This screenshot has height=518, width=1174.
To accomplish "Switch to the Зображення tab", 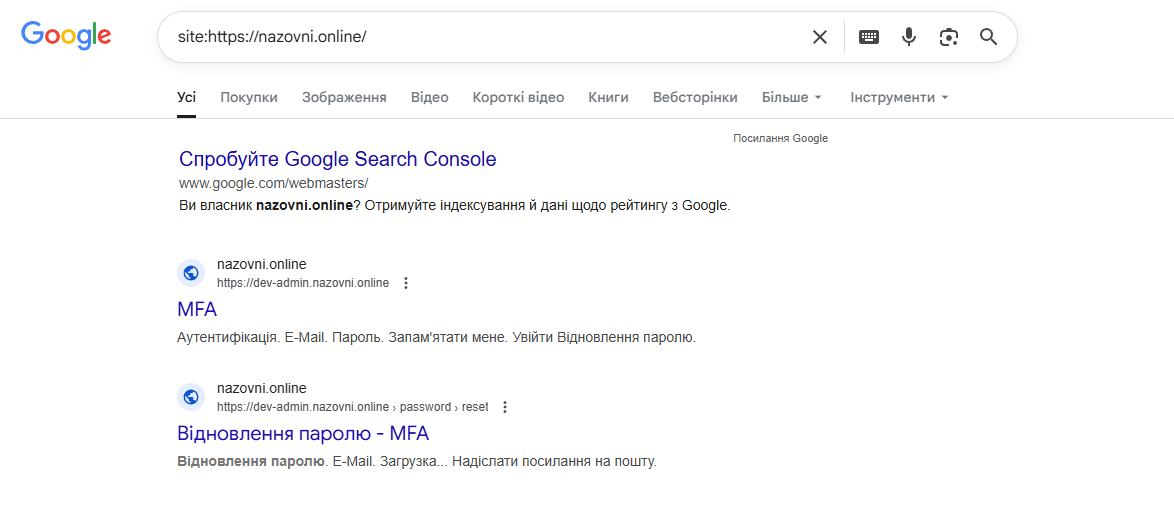I will pos(344,97).
